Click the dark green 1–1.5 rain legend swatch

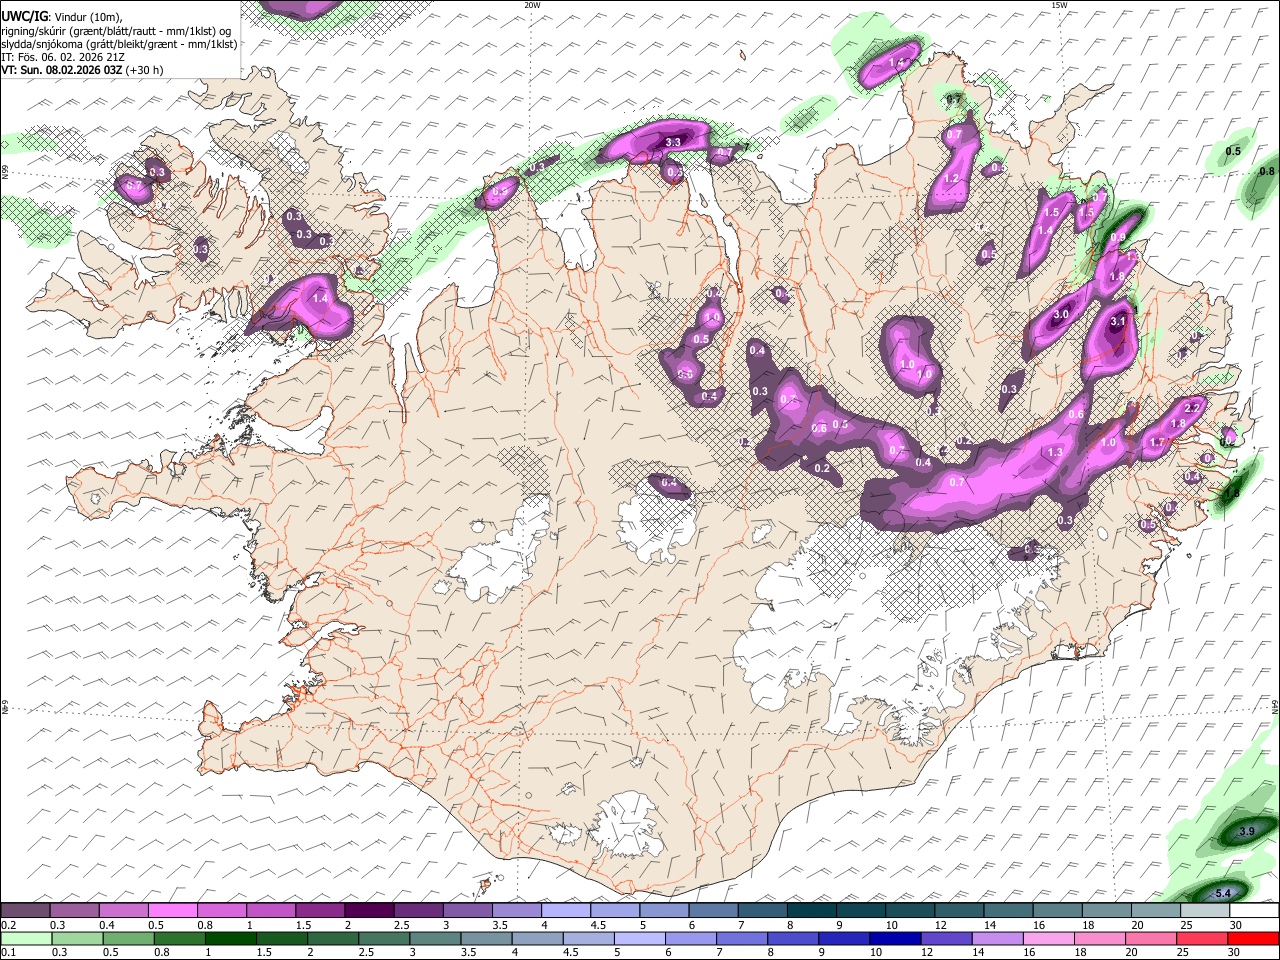[x=230, y=939]
